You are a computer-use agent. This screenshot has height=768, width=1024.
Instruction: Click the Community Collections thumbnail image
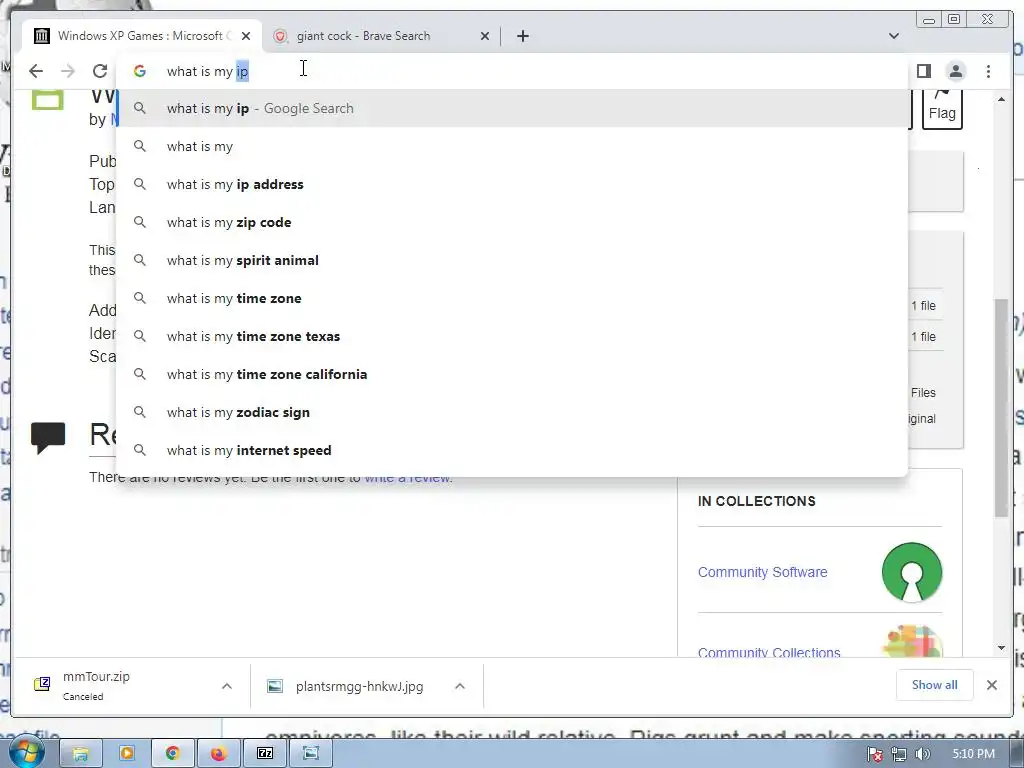coord(912,641)
